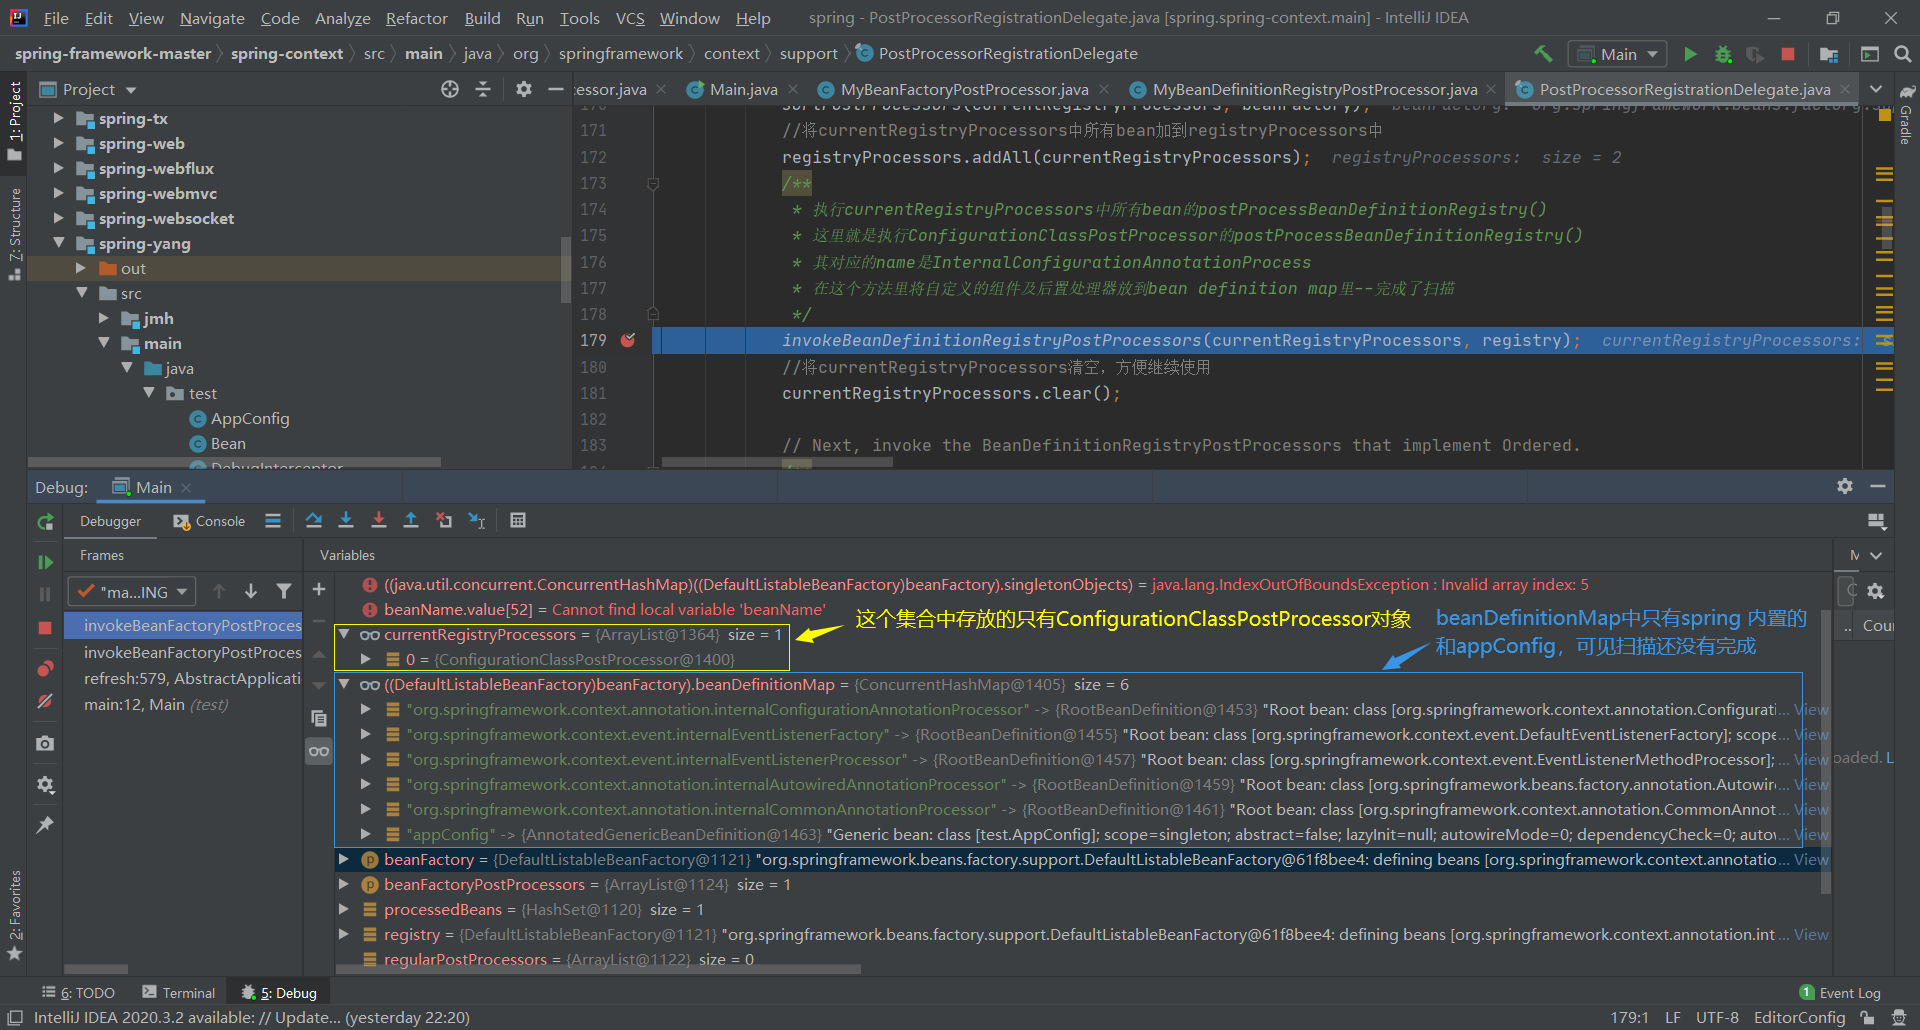The image size is (1920, 1030).
Task: Click Collapse All icon in Project panel header
Action: tap(483, 89)
